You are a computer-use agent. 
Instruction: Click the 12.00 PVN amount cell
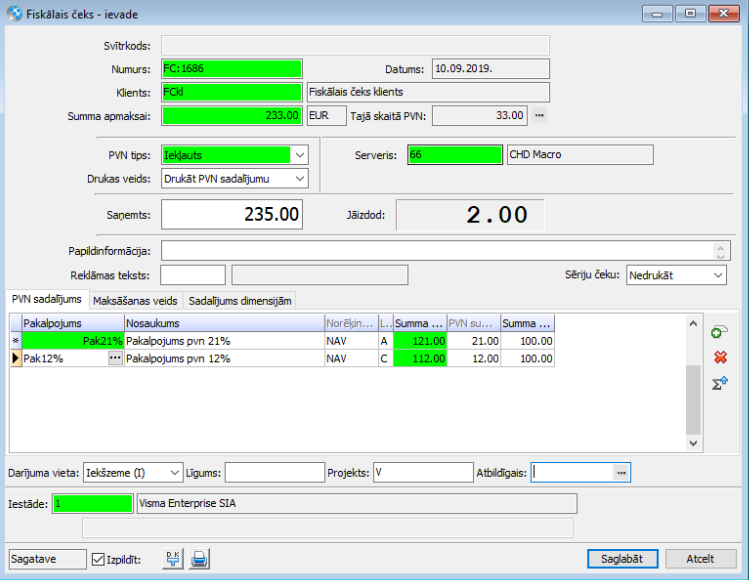[x=473, y=358]
